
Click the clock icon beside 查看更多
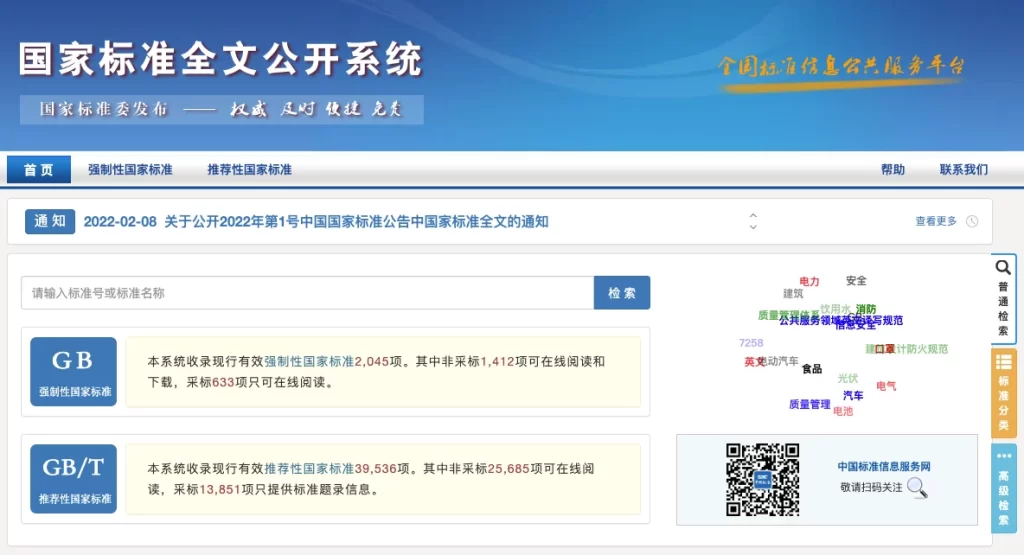972,221
